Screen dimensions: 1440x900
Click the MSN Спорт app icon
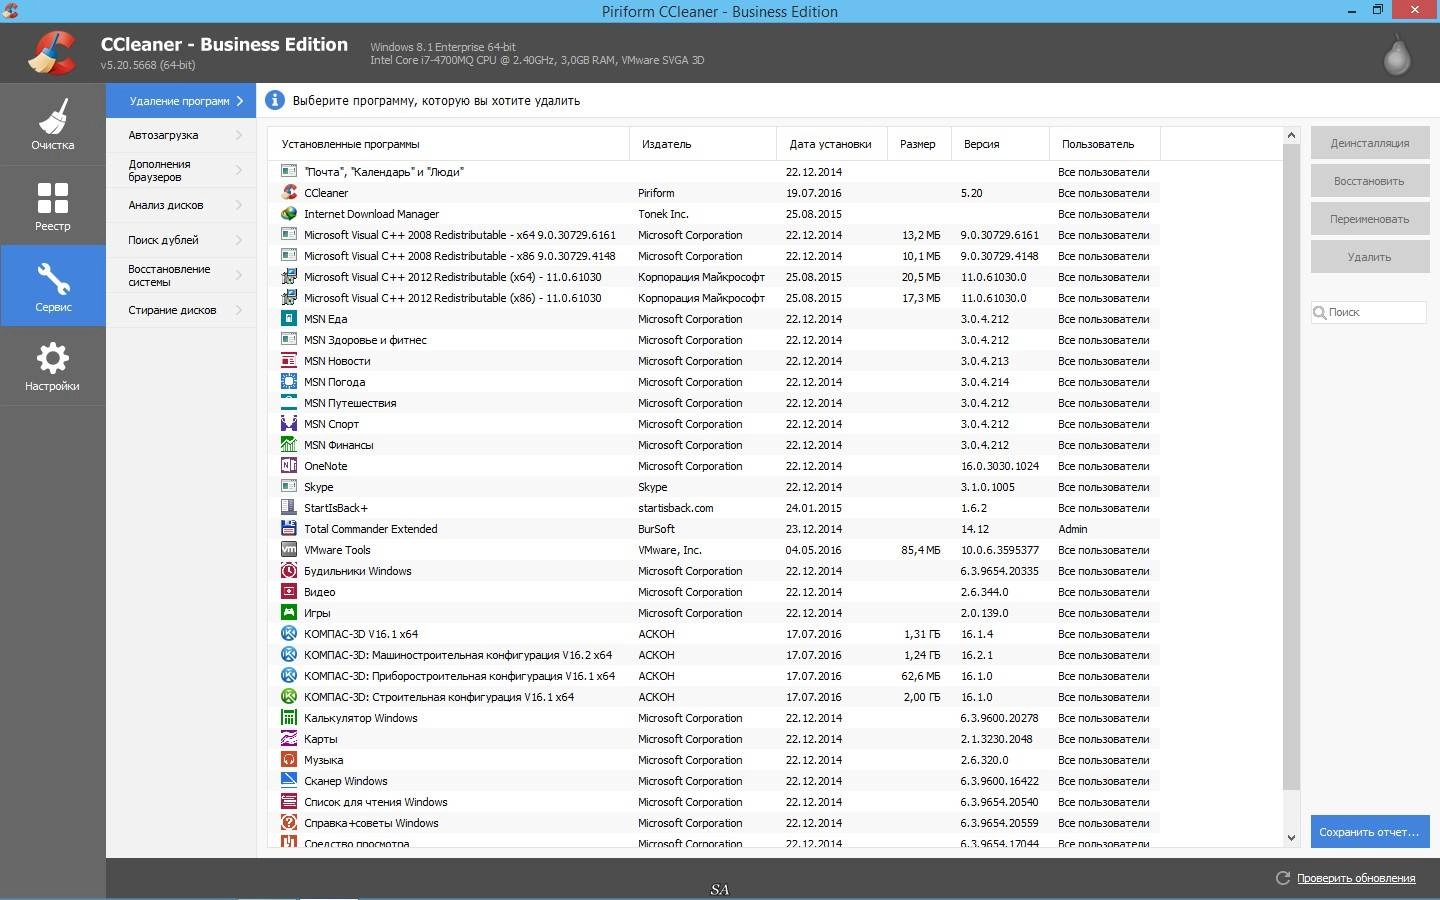(x=289, y=423)
